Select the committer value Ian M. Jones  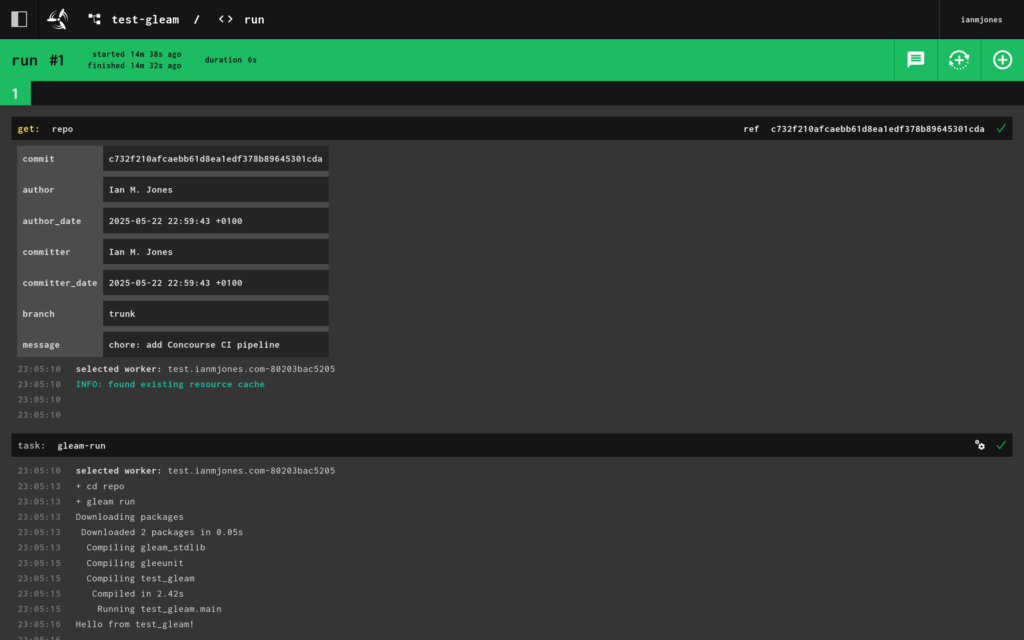pos(216,252)
